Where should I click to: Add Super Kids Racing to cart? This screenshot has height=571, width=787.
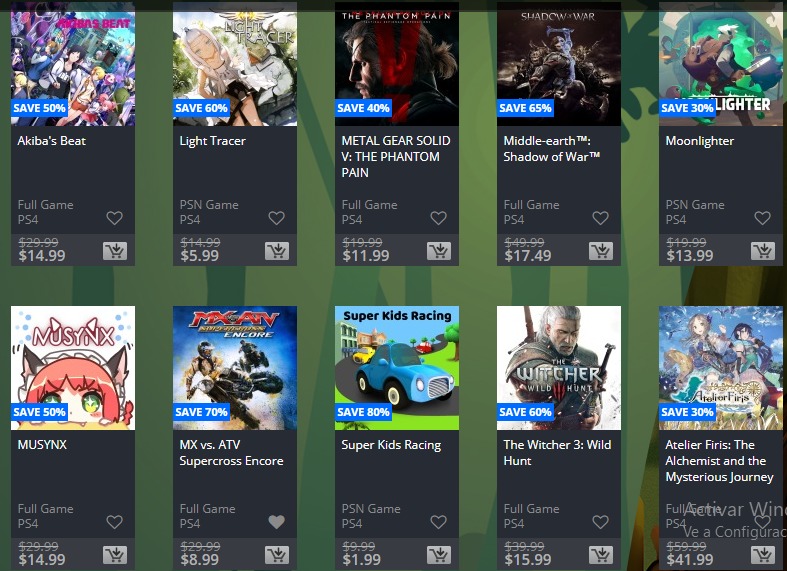coord(439,554)
